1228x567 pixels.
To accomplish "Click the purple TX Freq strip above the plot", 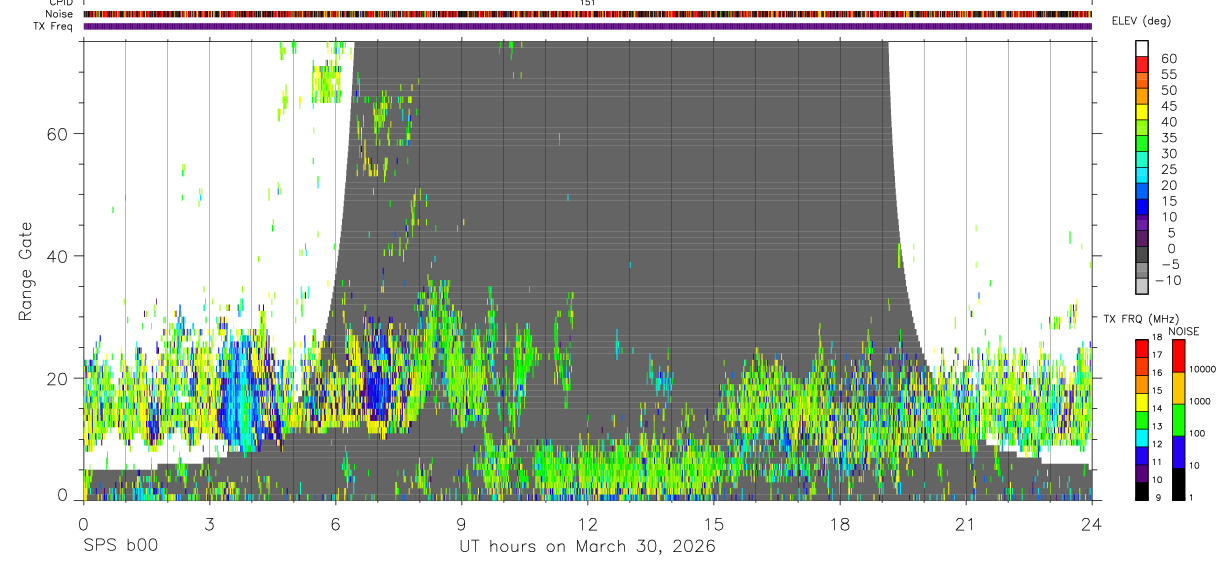I will click(x=588, y=26).
